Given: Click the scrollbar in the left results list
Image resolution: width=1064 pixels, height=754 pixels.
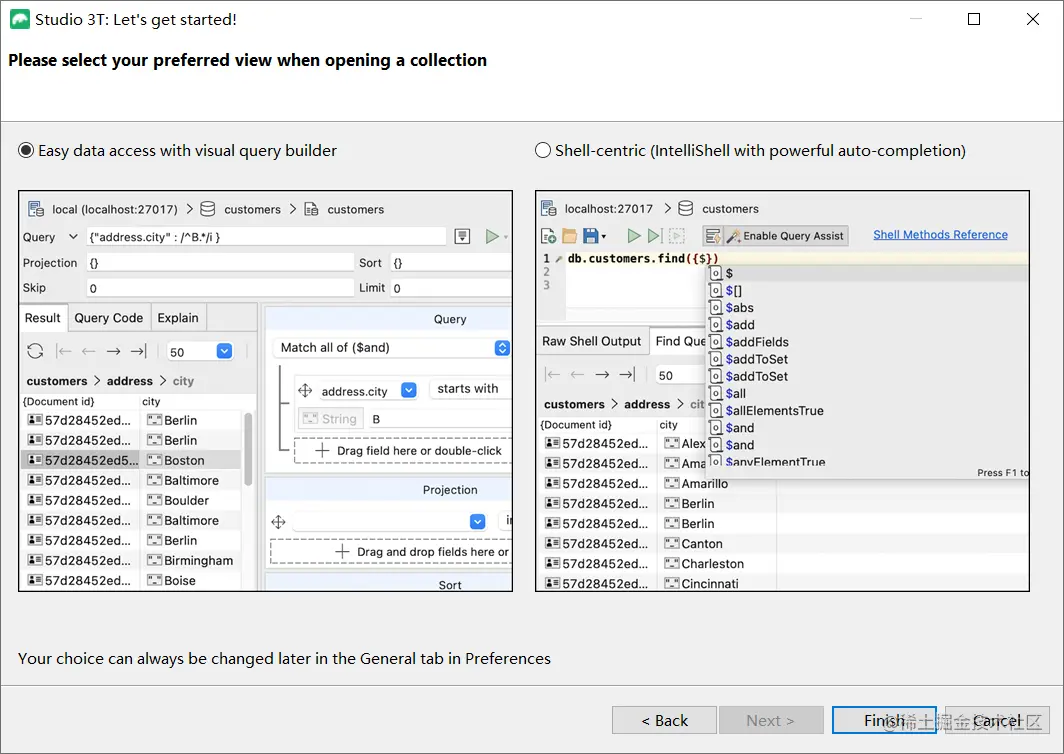Looking at the screenshot, I should [x=248, y=450].
